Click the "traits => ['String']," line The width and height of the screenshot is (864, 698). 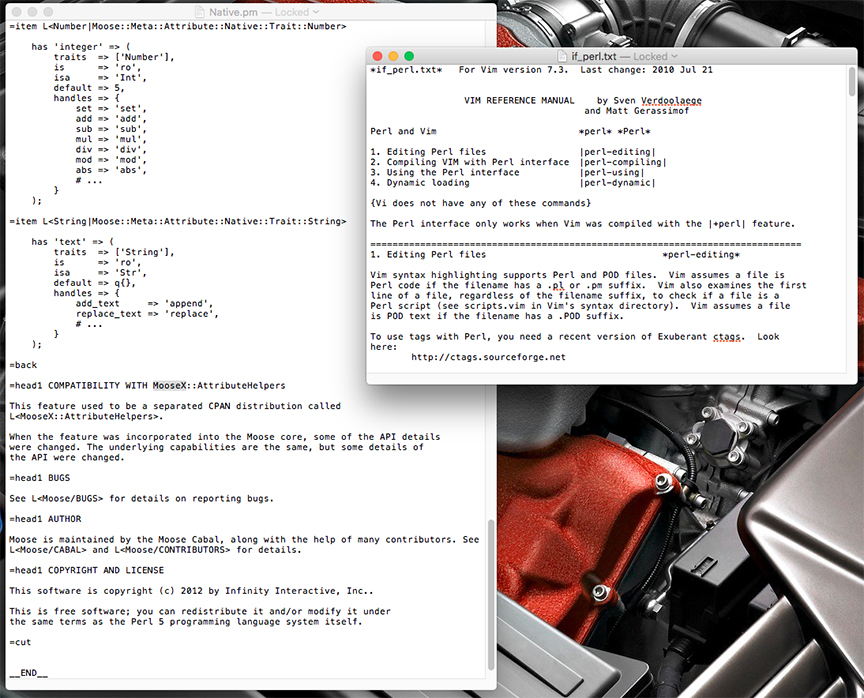coord(114,252)
